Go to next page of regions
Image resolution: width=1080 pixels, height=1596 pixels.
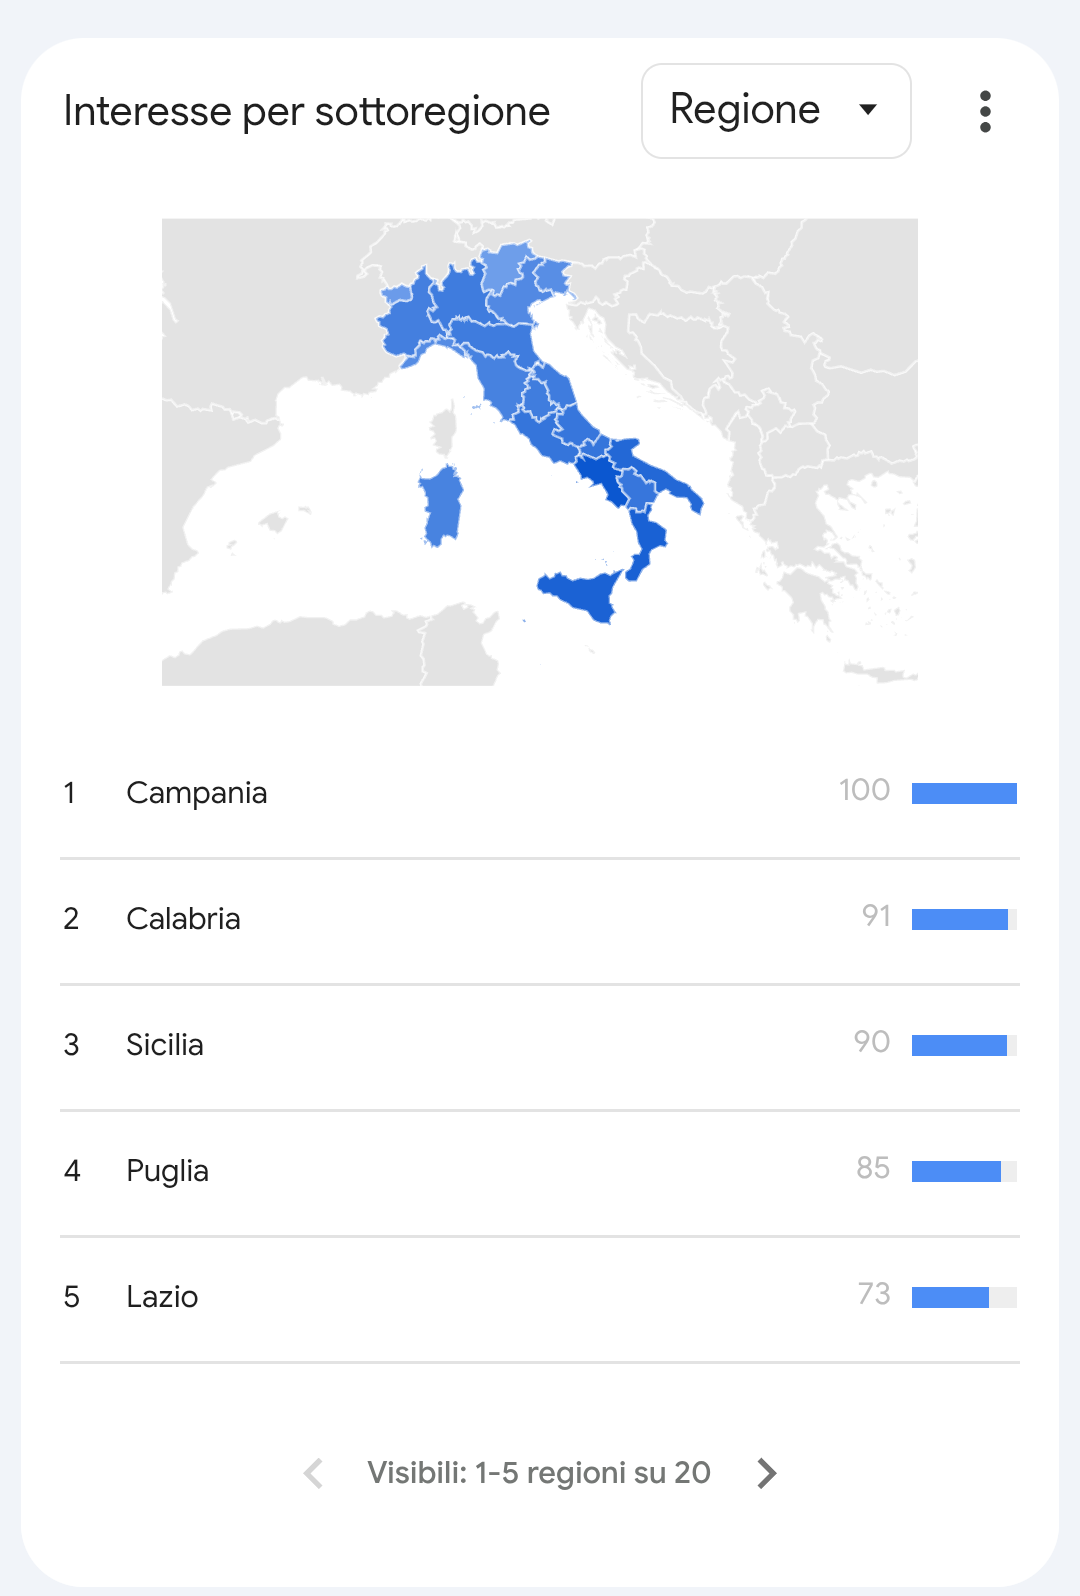[x=767, y=1473]
